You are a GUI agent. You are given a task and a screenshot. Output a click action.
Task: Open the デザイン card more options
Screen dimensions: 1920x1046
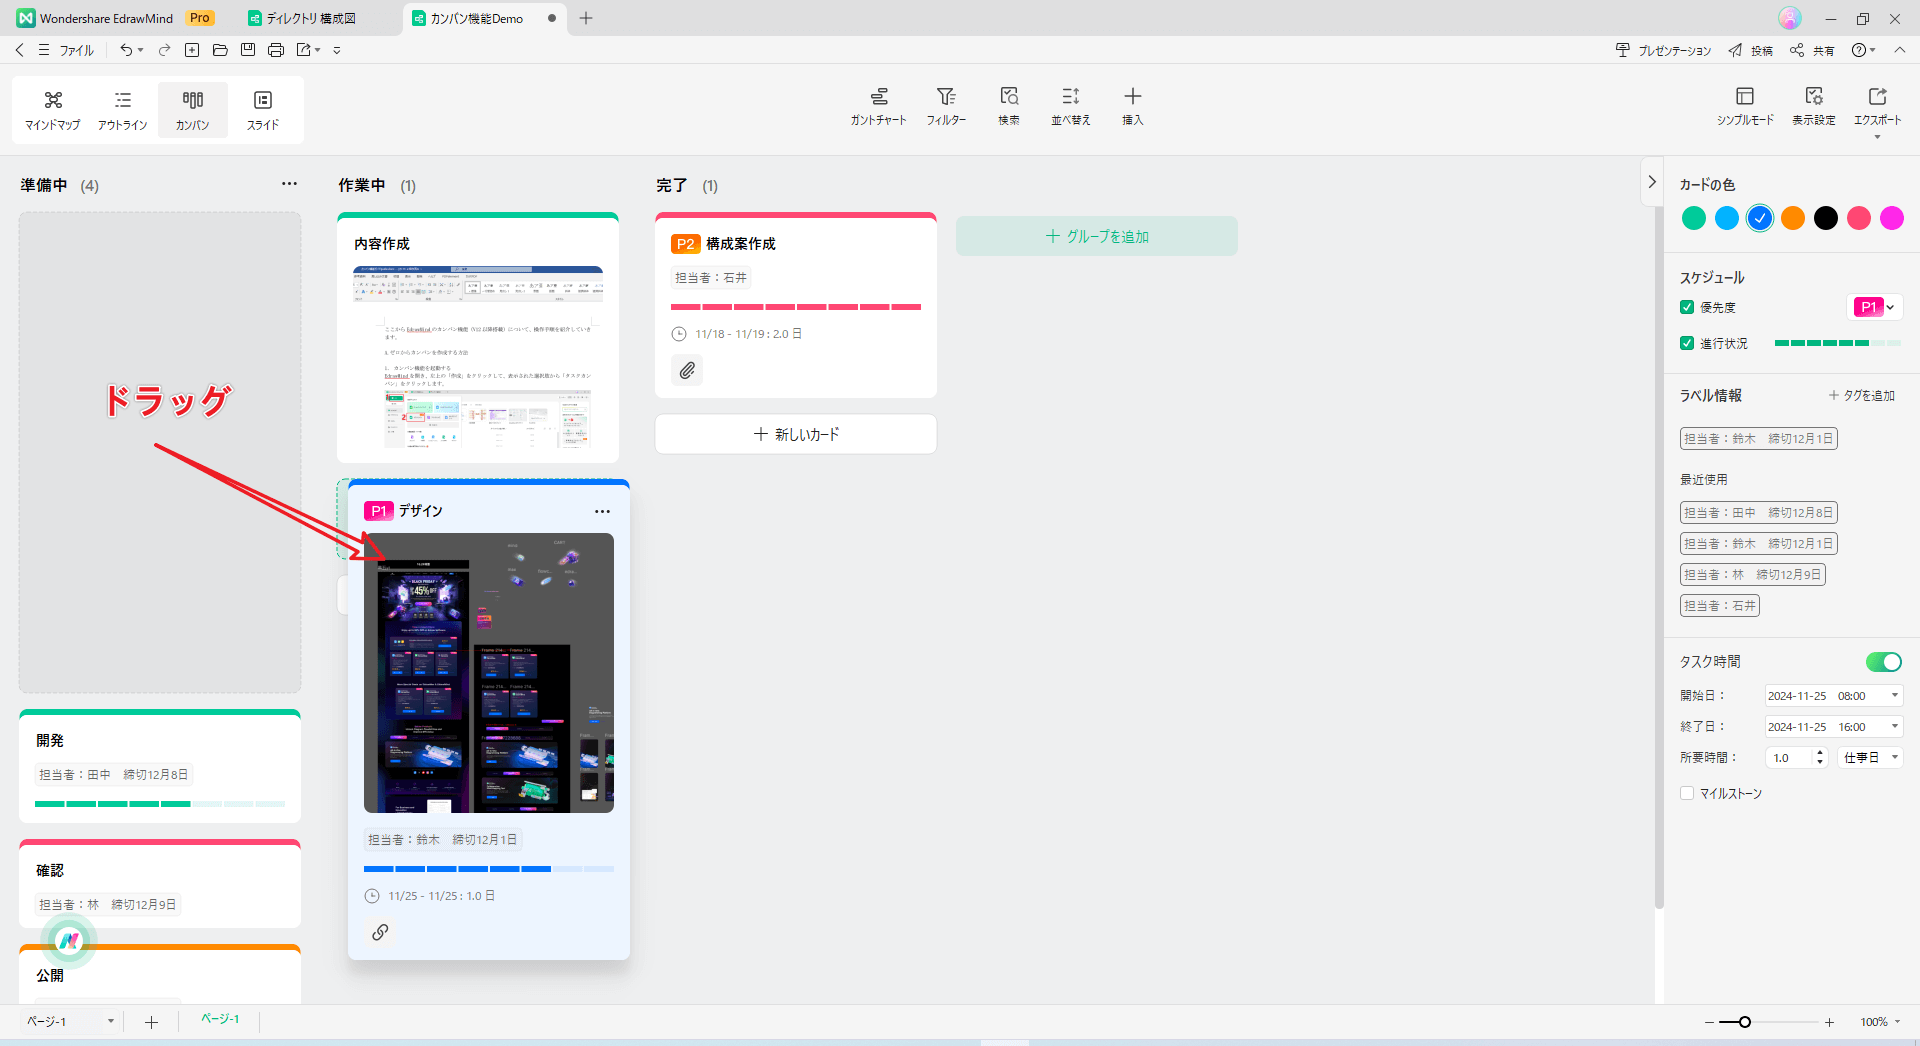click(x=602, y=511)
